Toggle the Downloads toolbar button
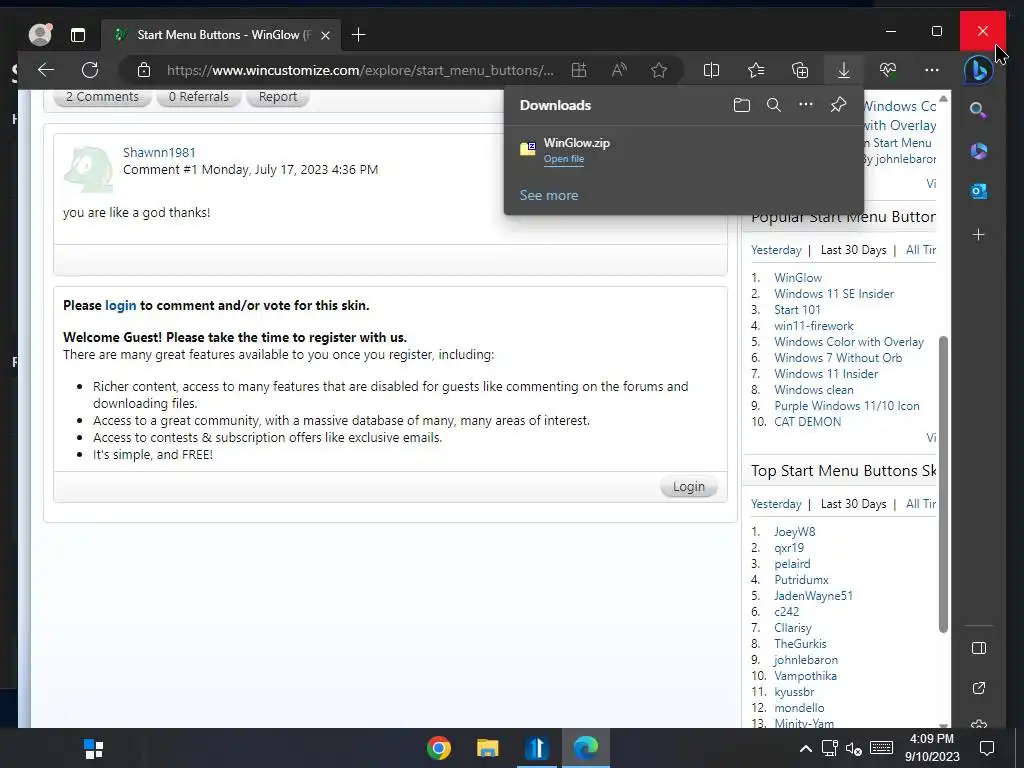This screenshot has width=1024, height=768. tap(844, 70)
